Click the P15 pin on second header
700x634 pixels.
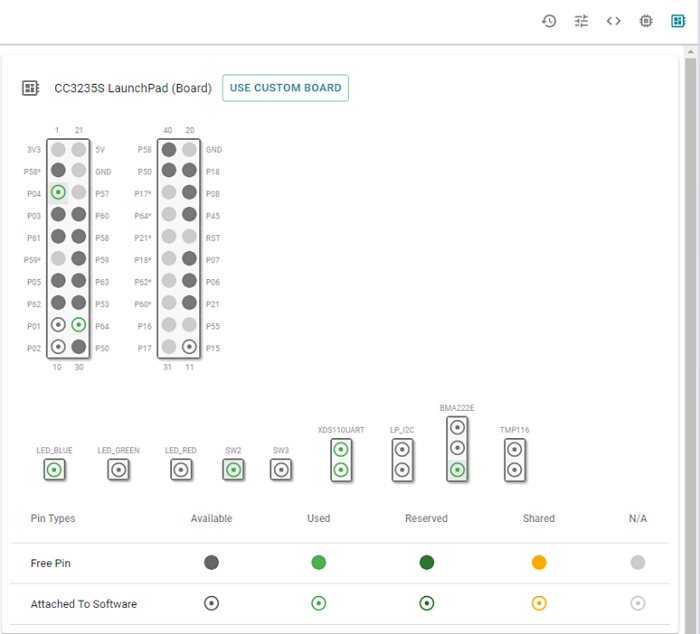pos(189,347)
